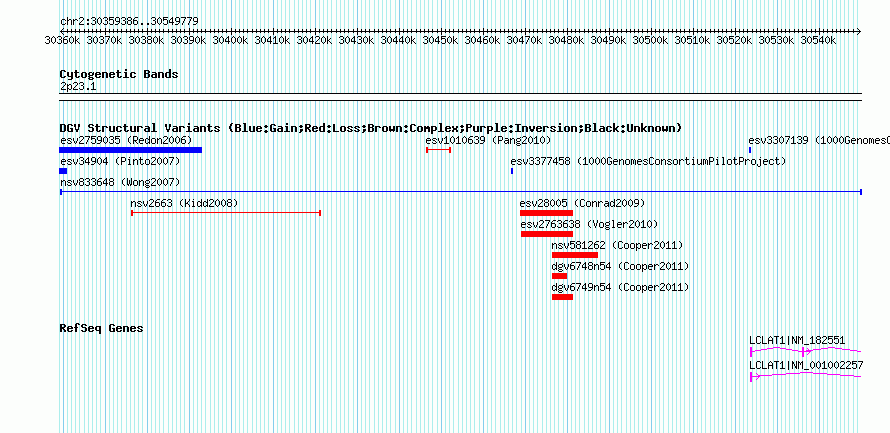
Task: Click the Cytogenetic Bands track title
Action: pos(119,74)
